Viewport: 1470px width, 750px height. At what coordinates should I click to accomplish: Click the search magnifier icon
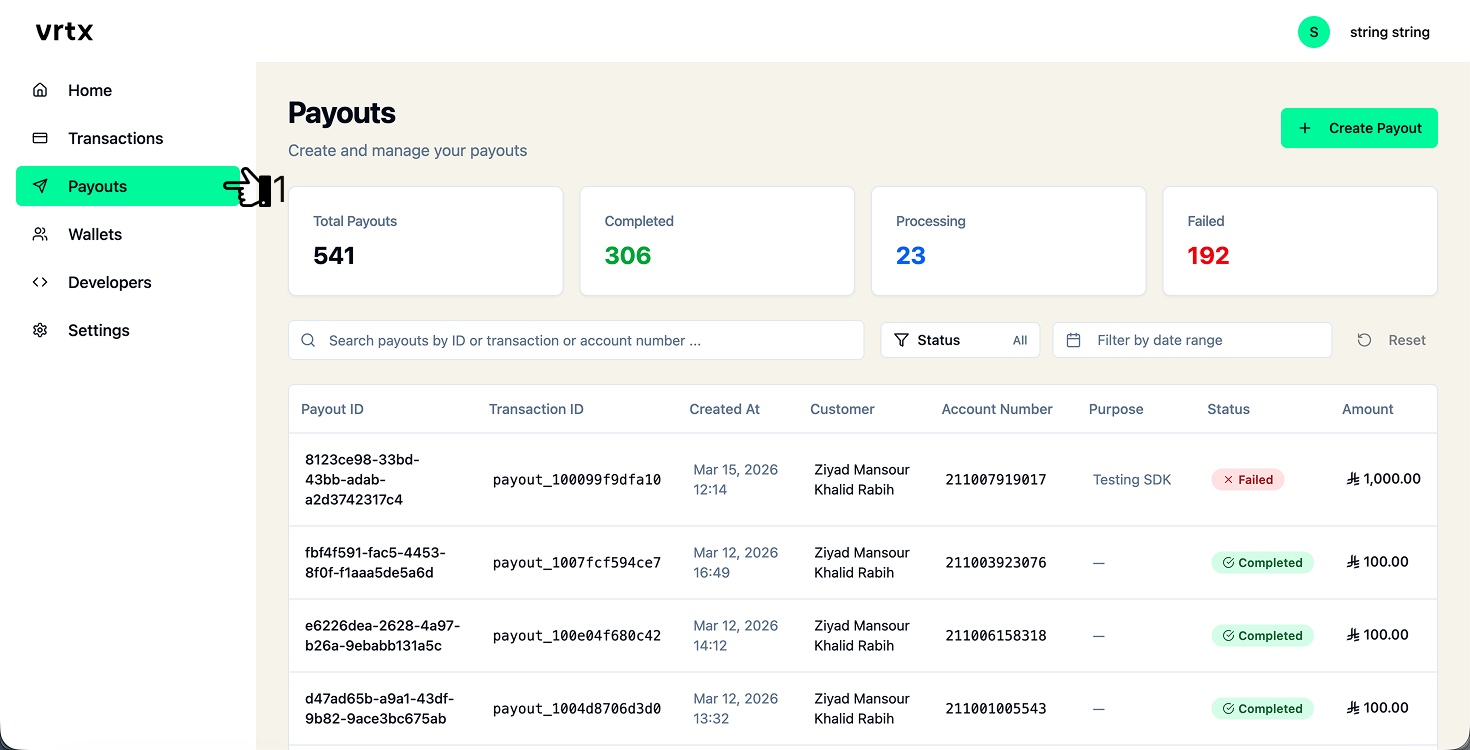(x=308, y=340)
